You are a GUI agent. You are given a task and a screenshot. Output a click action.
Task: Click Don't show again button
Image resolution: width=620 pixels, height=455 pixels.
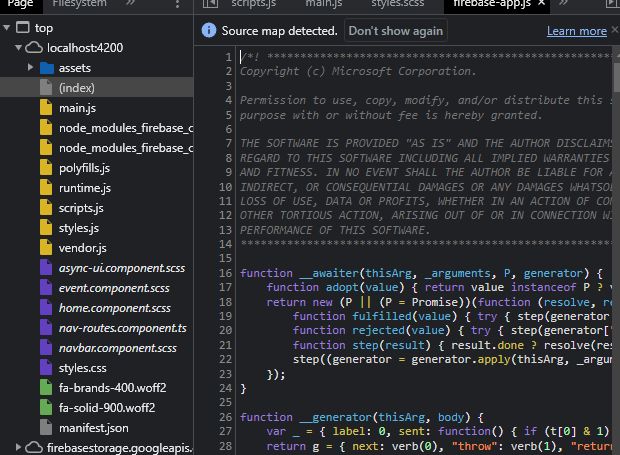(395, 31)
